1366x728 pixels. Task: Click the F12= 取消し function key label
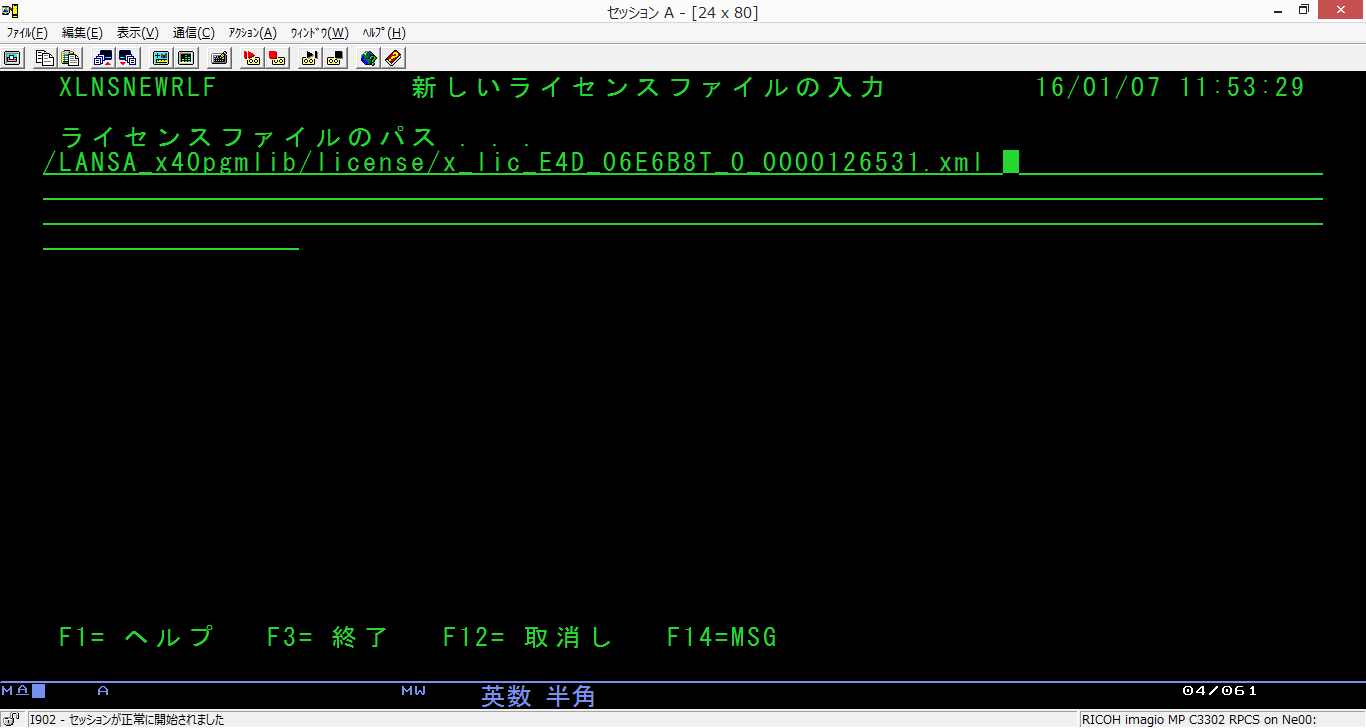pyautogui.click(x=527, y=637)
